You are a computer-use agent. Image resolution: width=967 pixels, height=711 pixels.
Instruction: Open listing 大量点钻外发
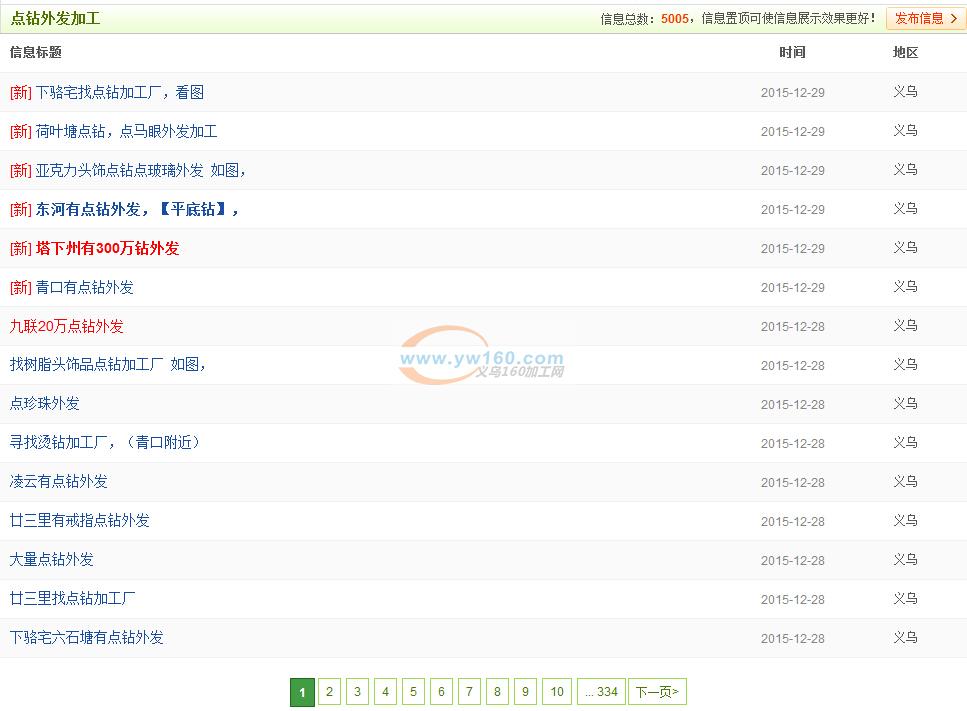52,559
